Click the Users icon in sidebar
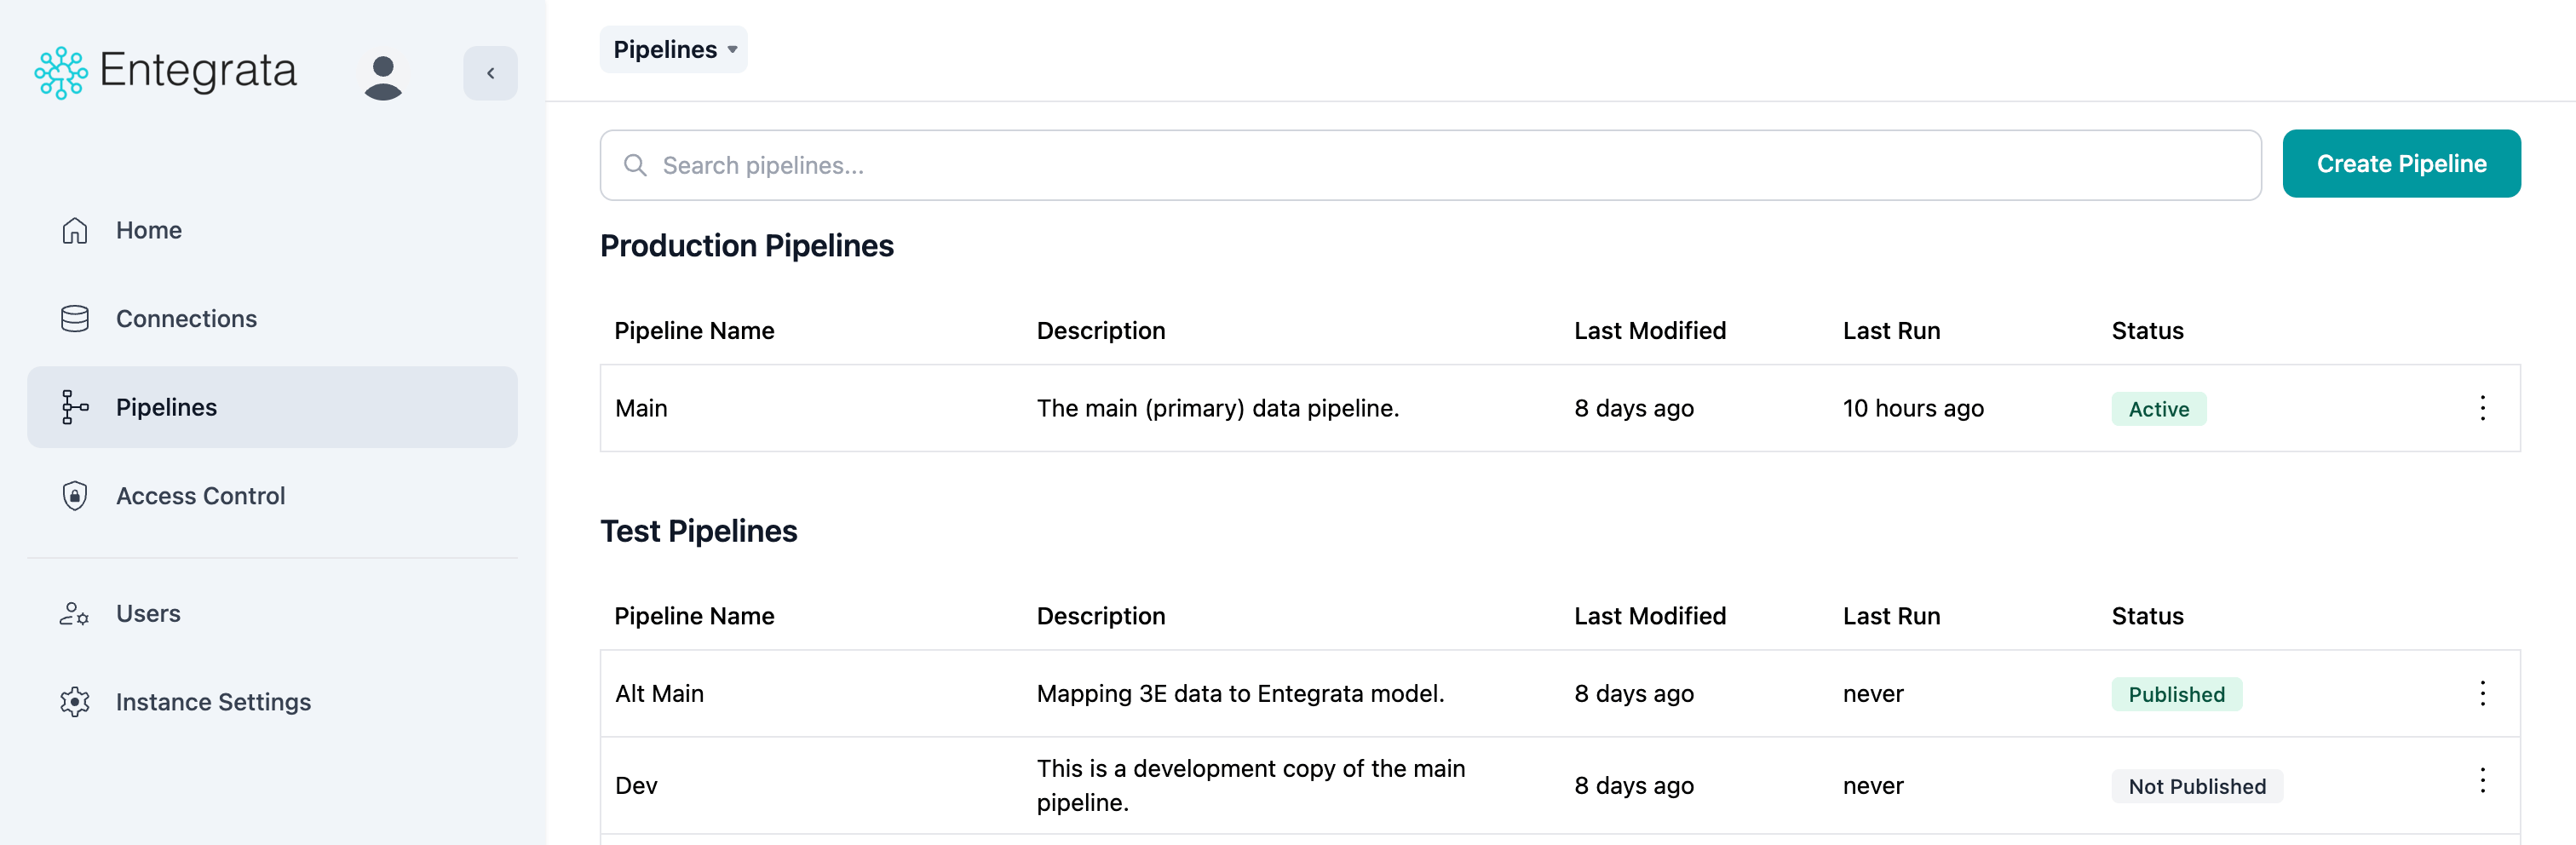This screenshot has width=2576, height=845. (x=75, y=613)
